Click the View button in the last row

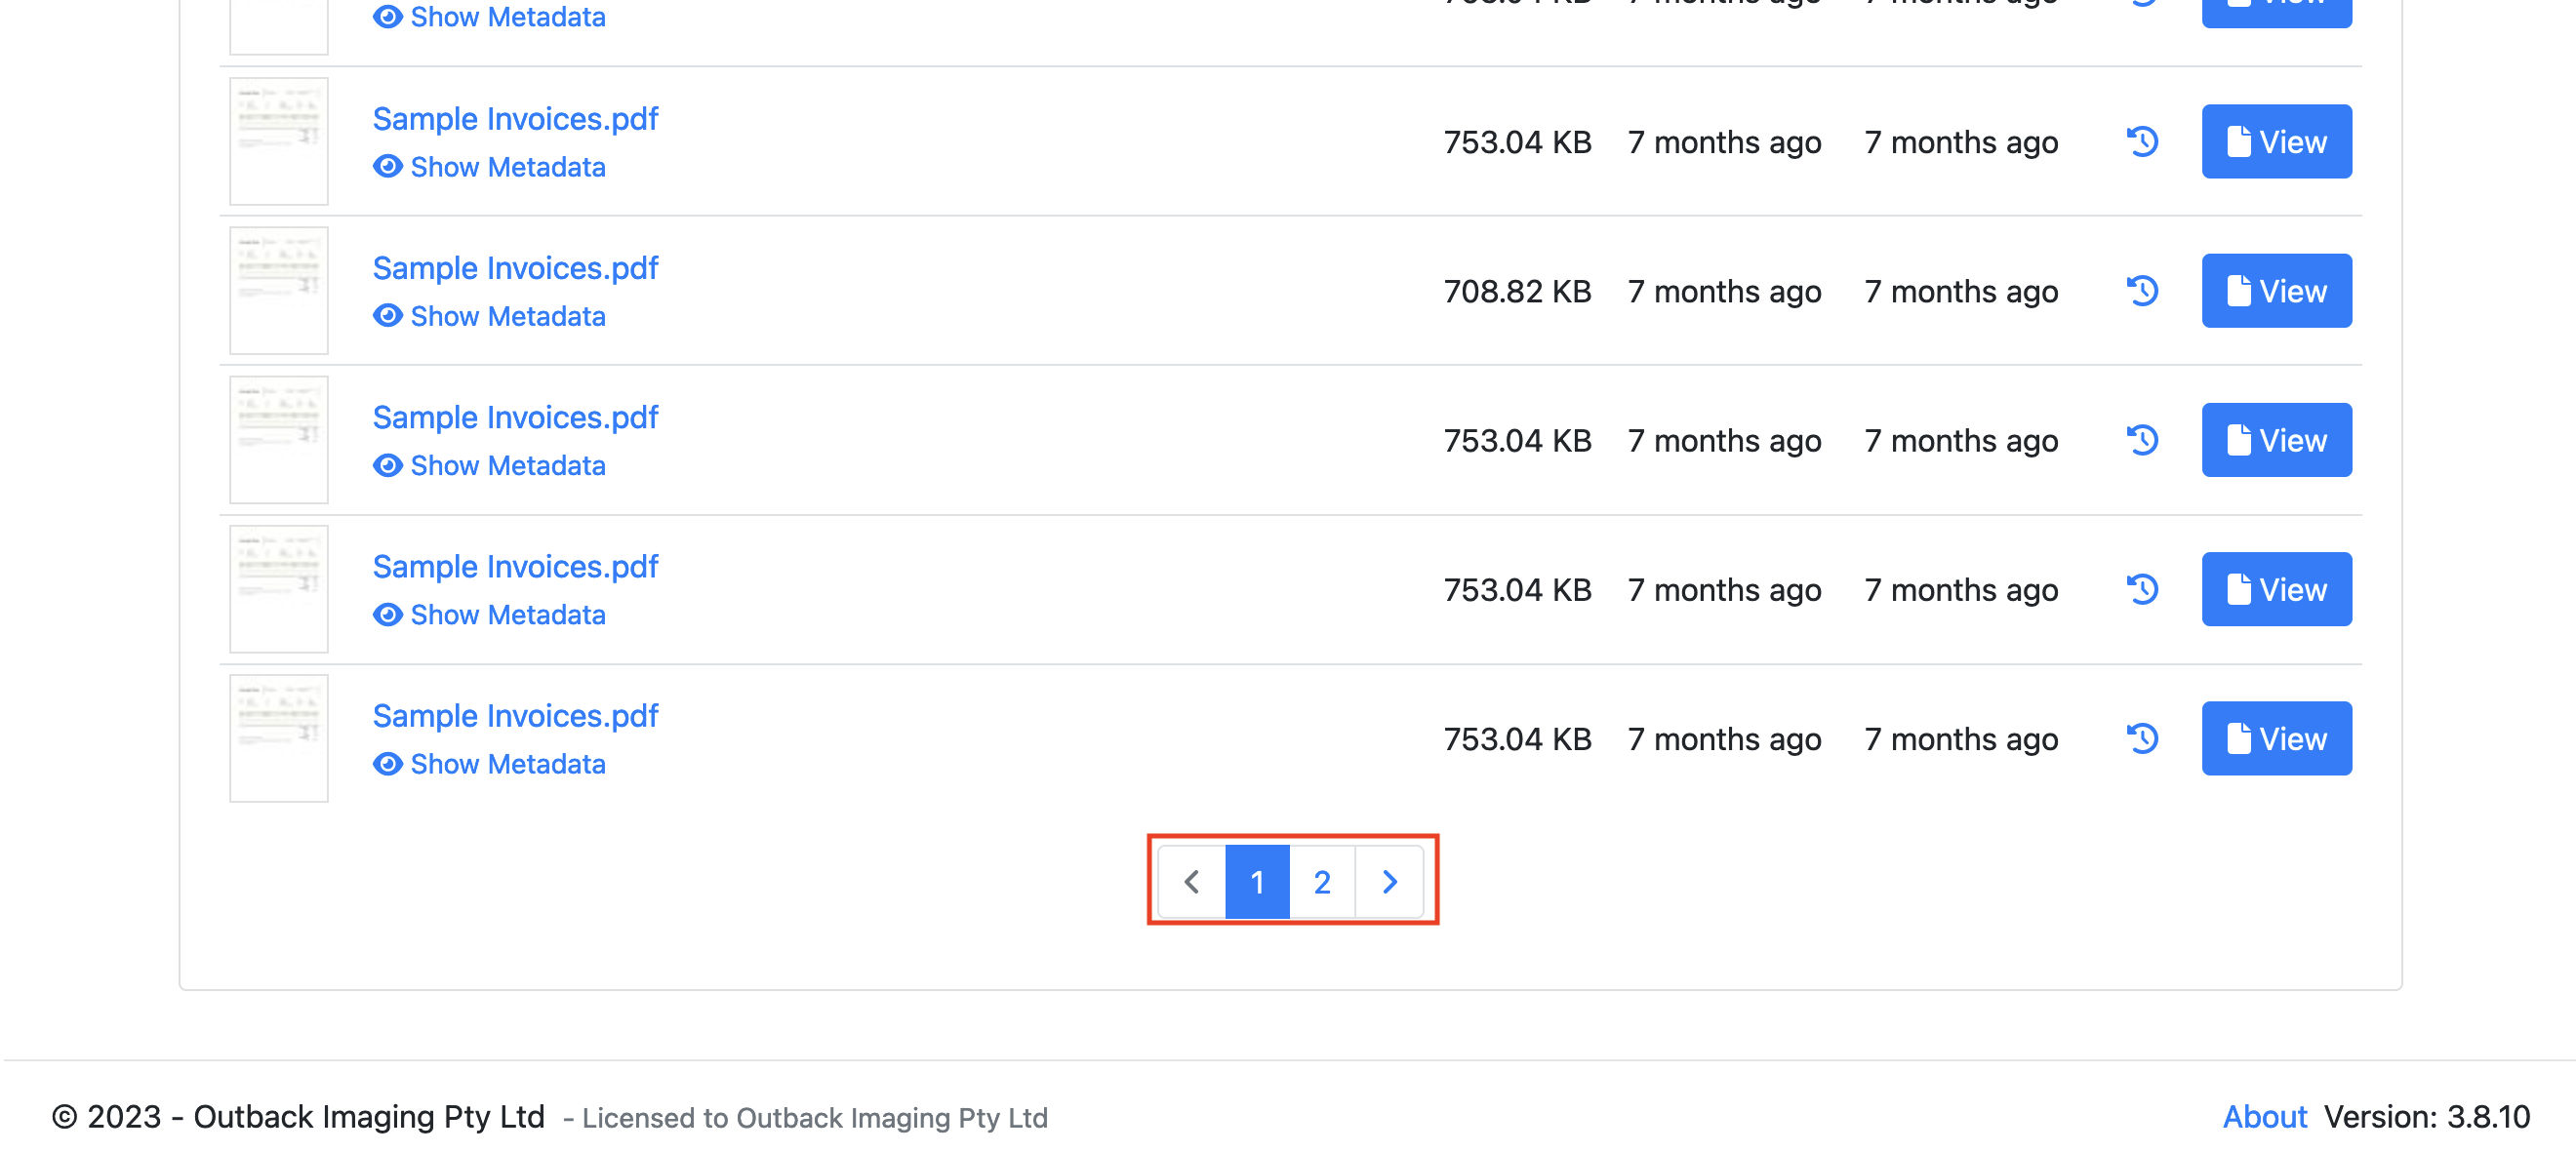coord(2276,739)
